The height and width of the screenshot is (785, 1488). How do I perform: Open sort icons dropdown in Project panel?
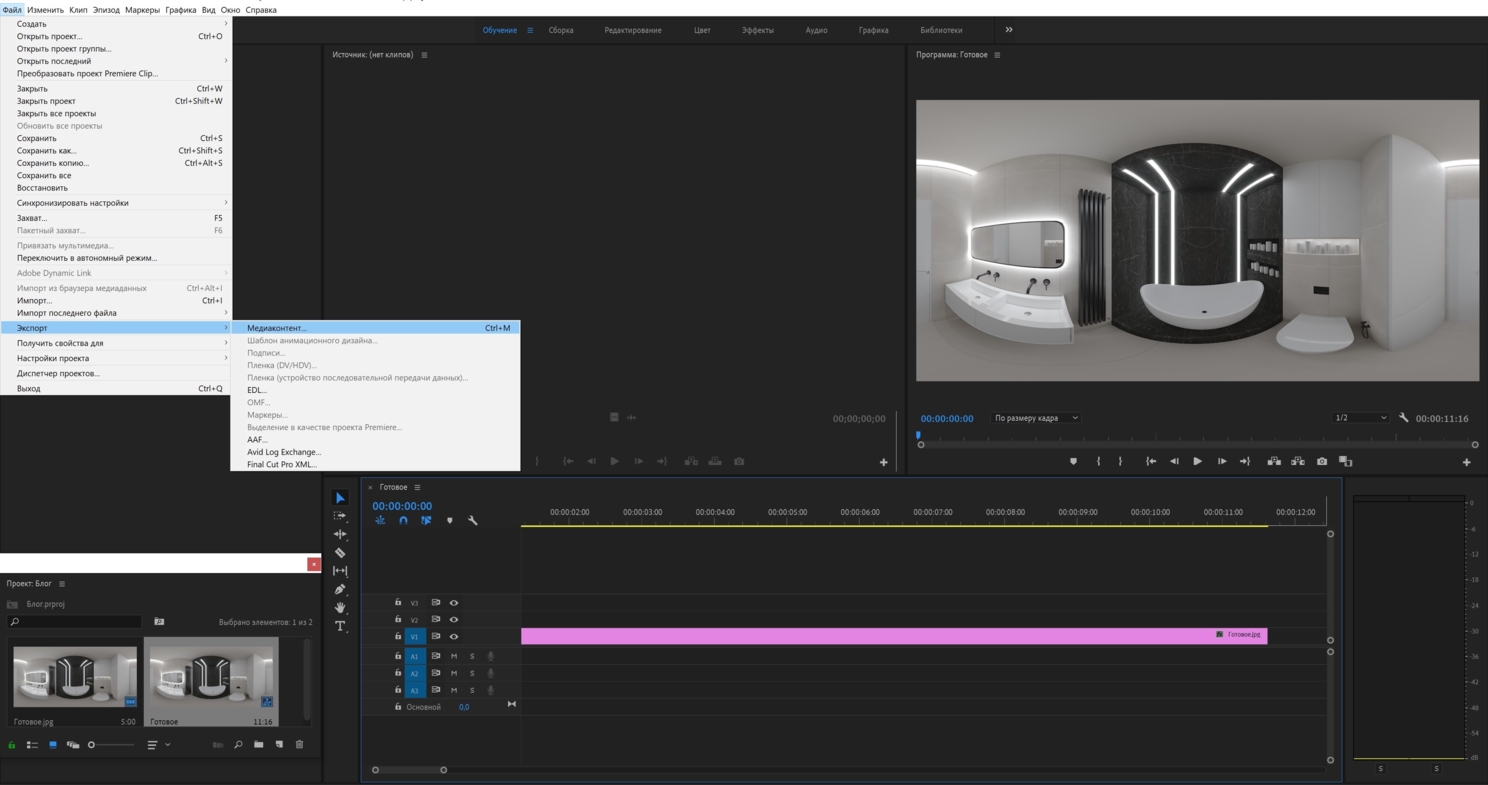pyautogui.click(x=158, y=744)
